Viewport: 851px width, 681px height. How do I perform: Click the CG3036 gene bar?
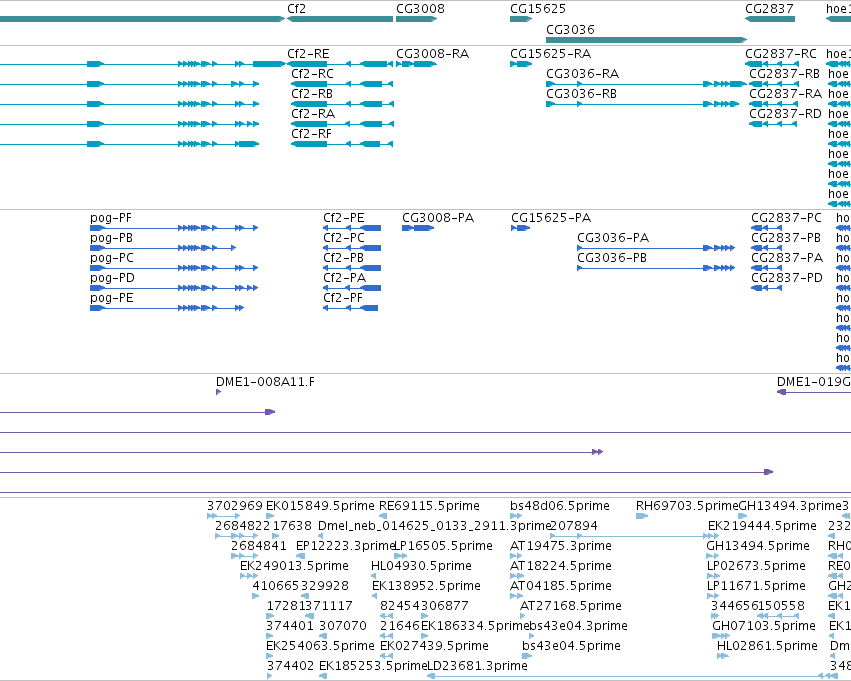point(646,40)
